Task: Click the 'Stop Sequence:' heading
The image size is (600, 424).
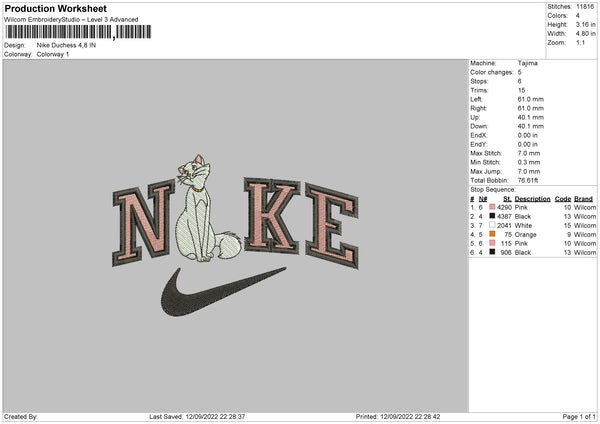Action: (x=493, y=189)
